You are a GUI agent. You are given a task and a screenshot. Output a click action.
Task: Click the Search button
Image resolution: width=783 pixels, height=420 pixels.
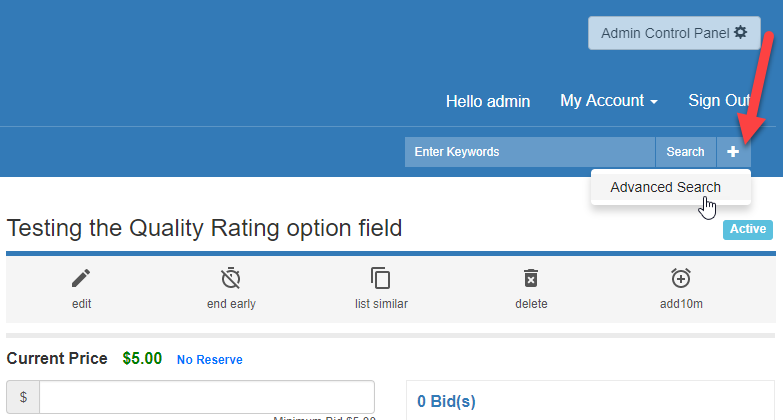click(x=686, y=152)
